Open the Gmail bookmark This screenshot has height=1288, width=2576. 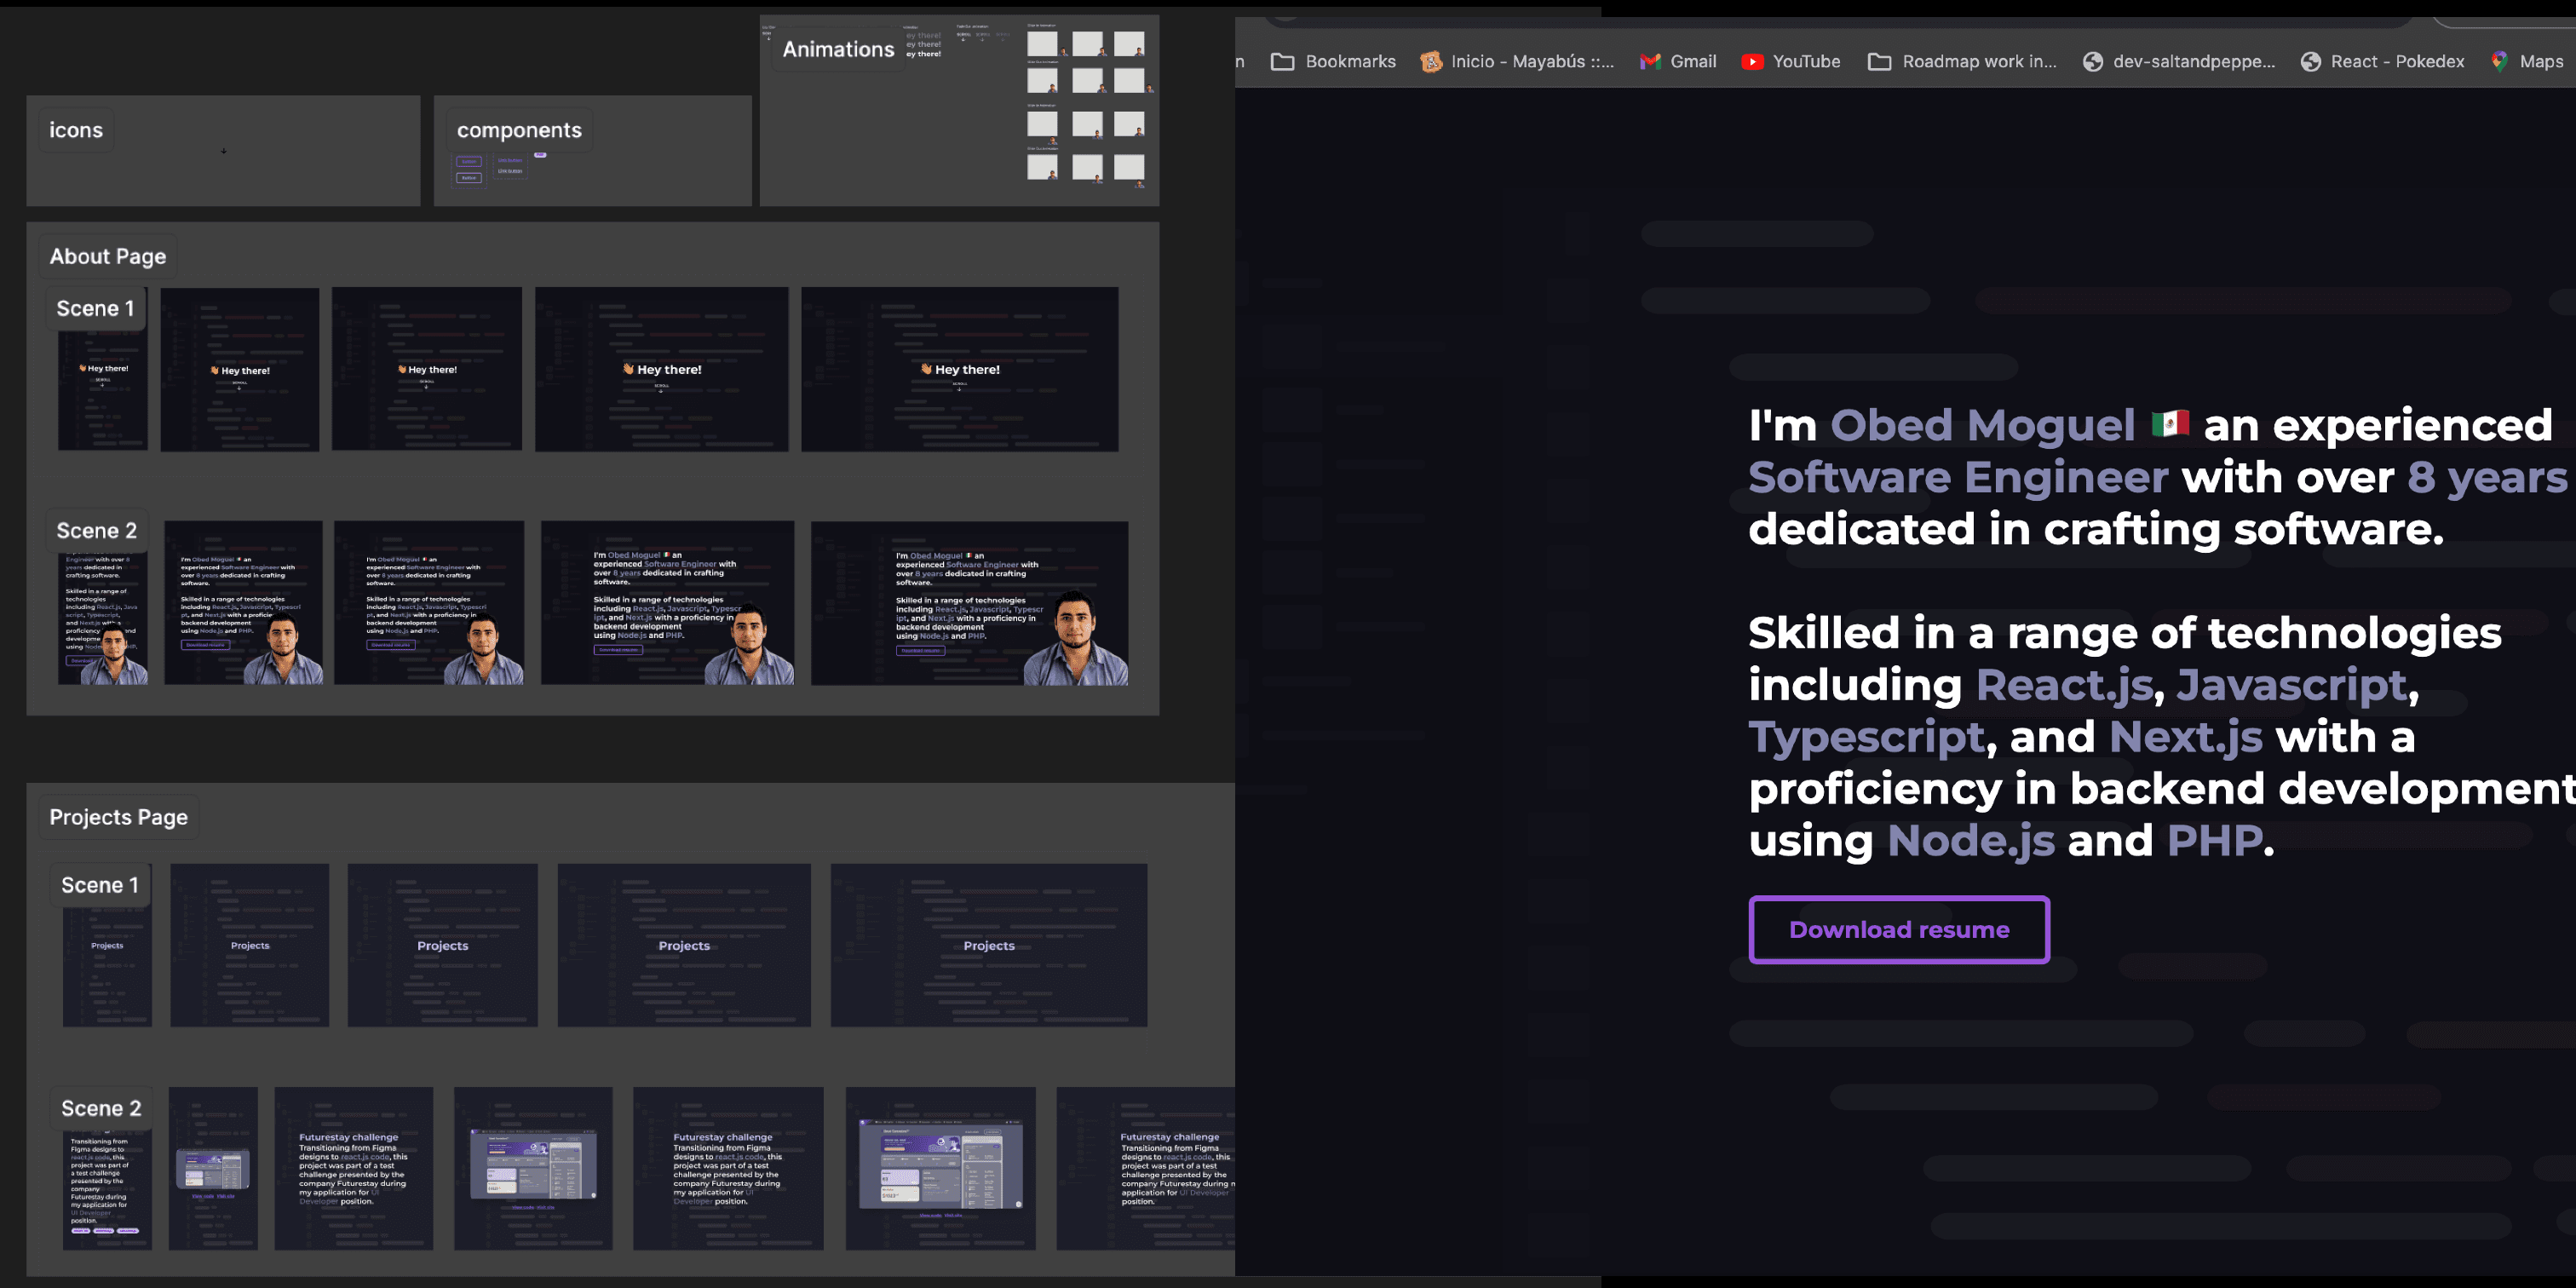(x=1678, y=61)
